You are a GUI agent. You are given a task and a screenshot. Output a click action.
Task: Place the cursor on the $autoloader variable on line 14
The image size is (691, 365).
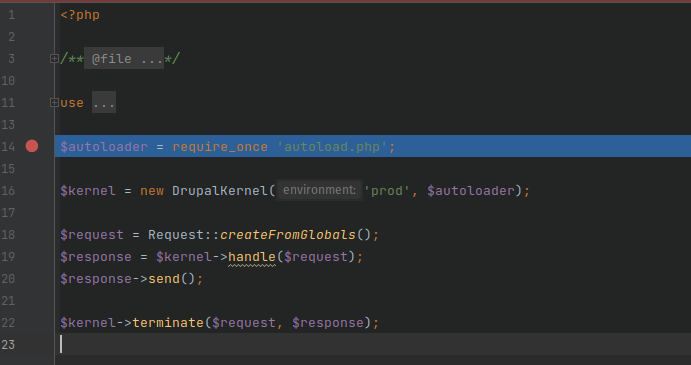click(x=104, y=147)
